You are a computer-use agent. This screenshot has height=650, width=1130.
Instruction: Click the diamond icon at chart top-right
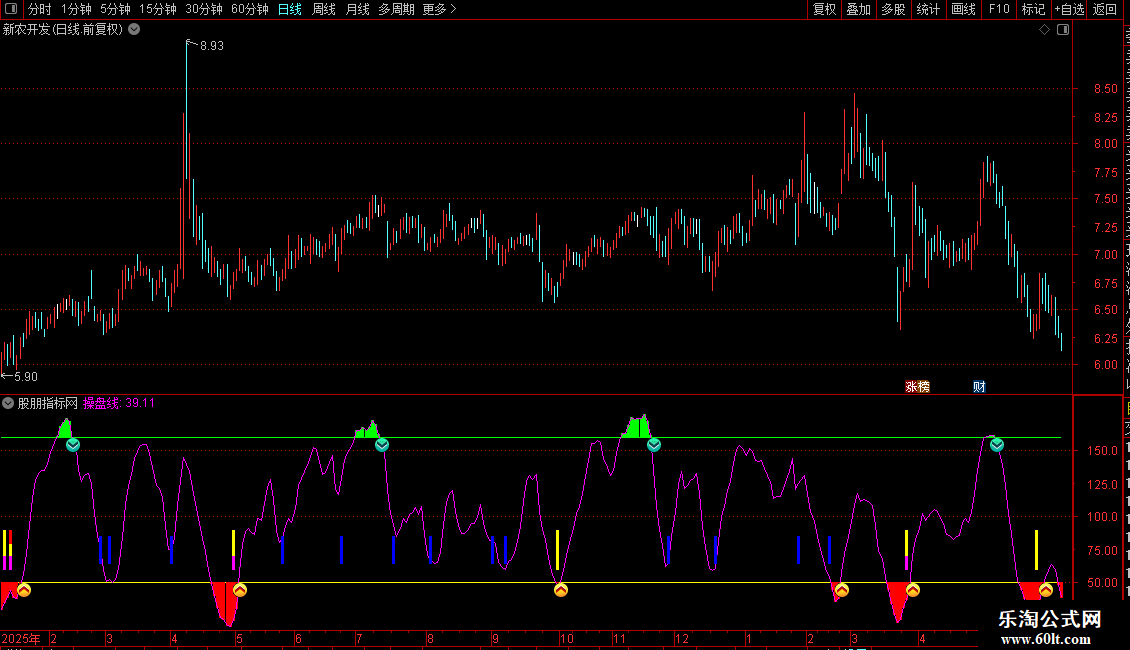click(1044, 30)
